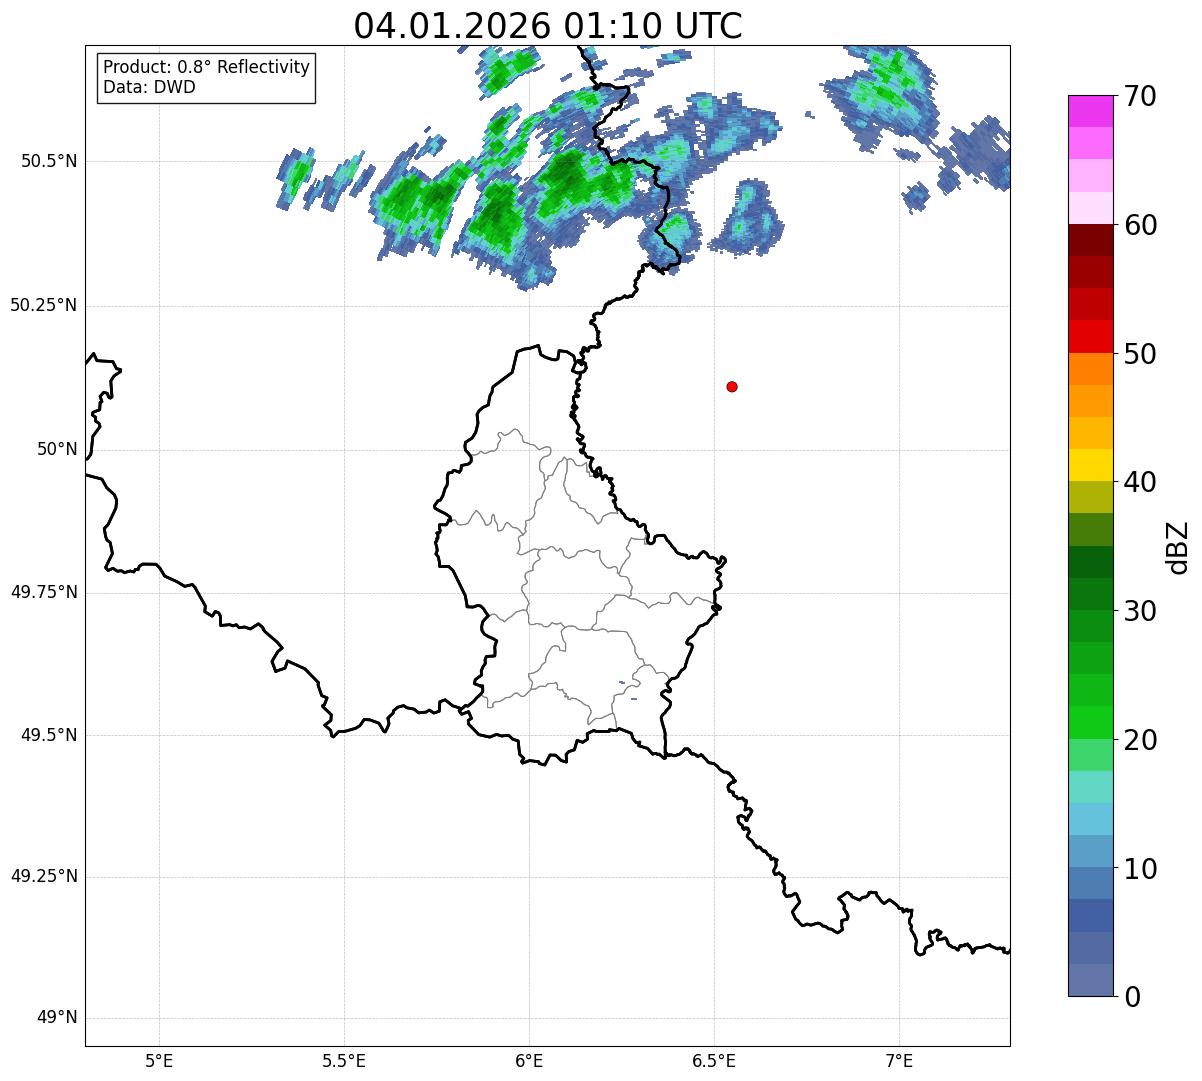
Task: Click the 49.75°N latitude label
Action: pyautogui.click(x=44, y=592)
